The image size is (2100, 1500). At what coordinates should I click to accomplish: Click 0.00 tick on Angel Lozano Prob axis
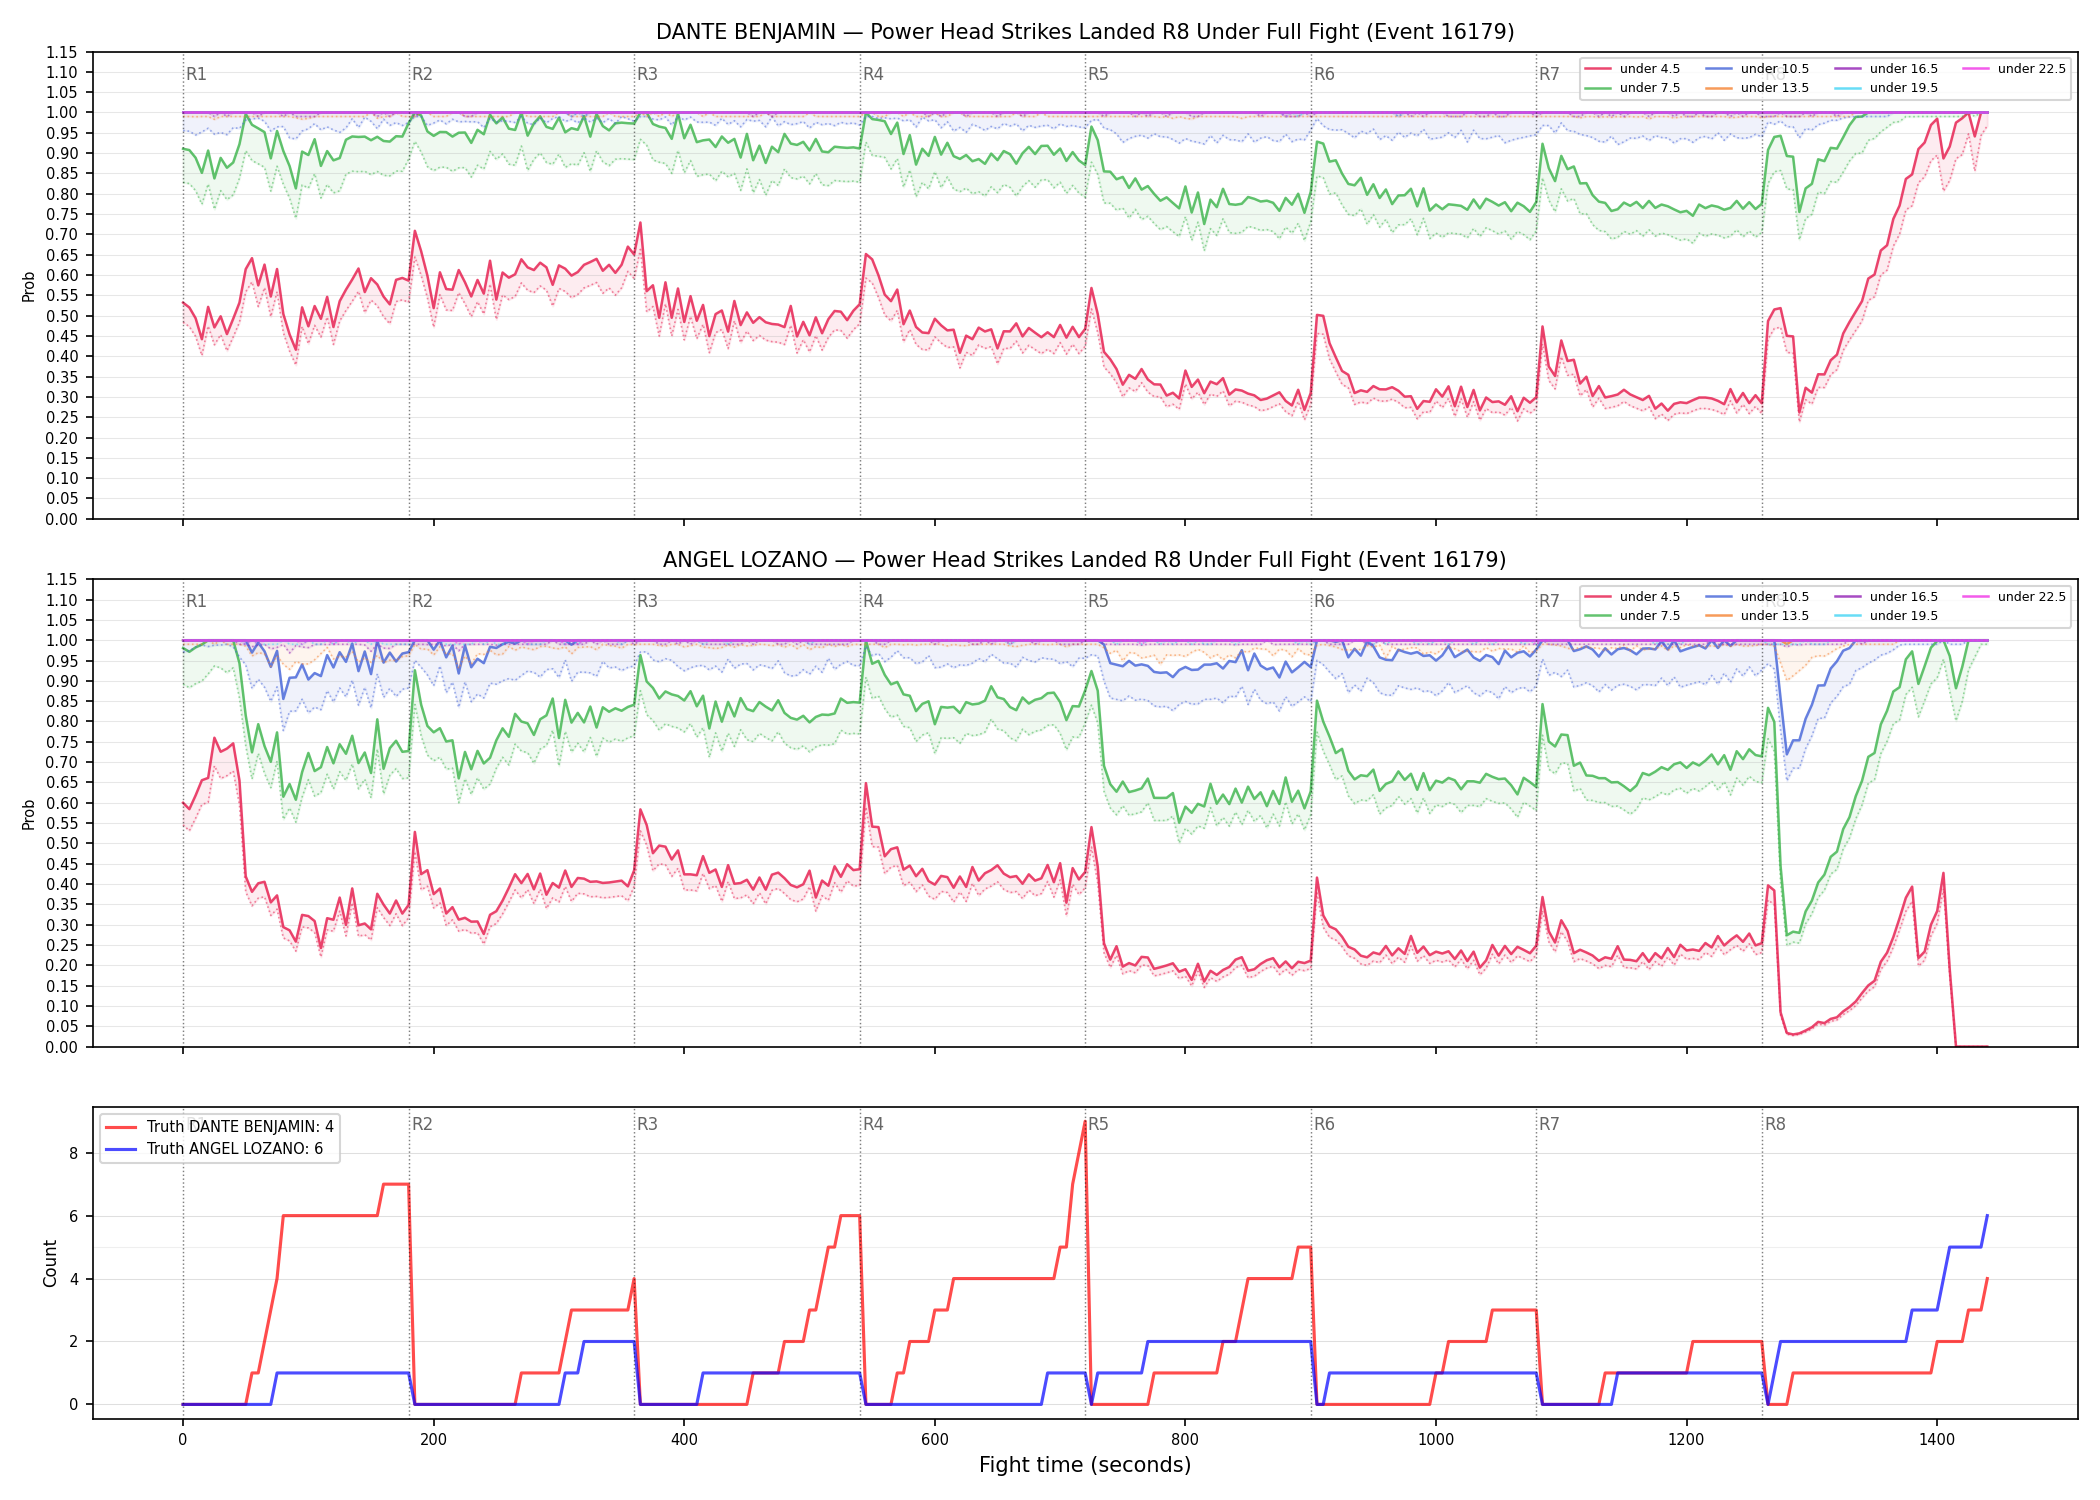tap(62, 1047)
